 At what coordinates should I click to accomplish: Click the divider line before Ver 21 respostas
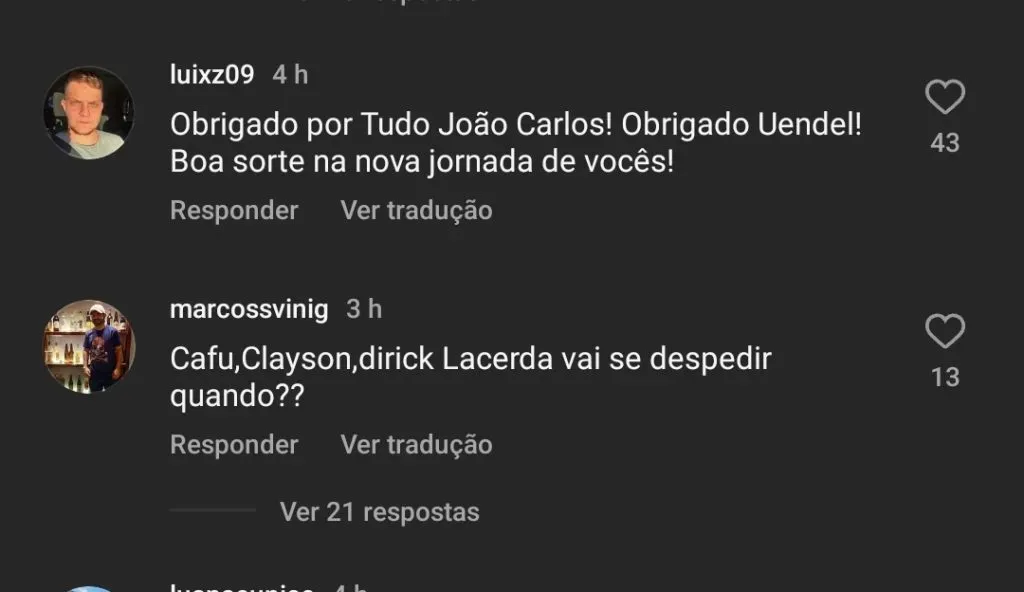coord(213,510)
